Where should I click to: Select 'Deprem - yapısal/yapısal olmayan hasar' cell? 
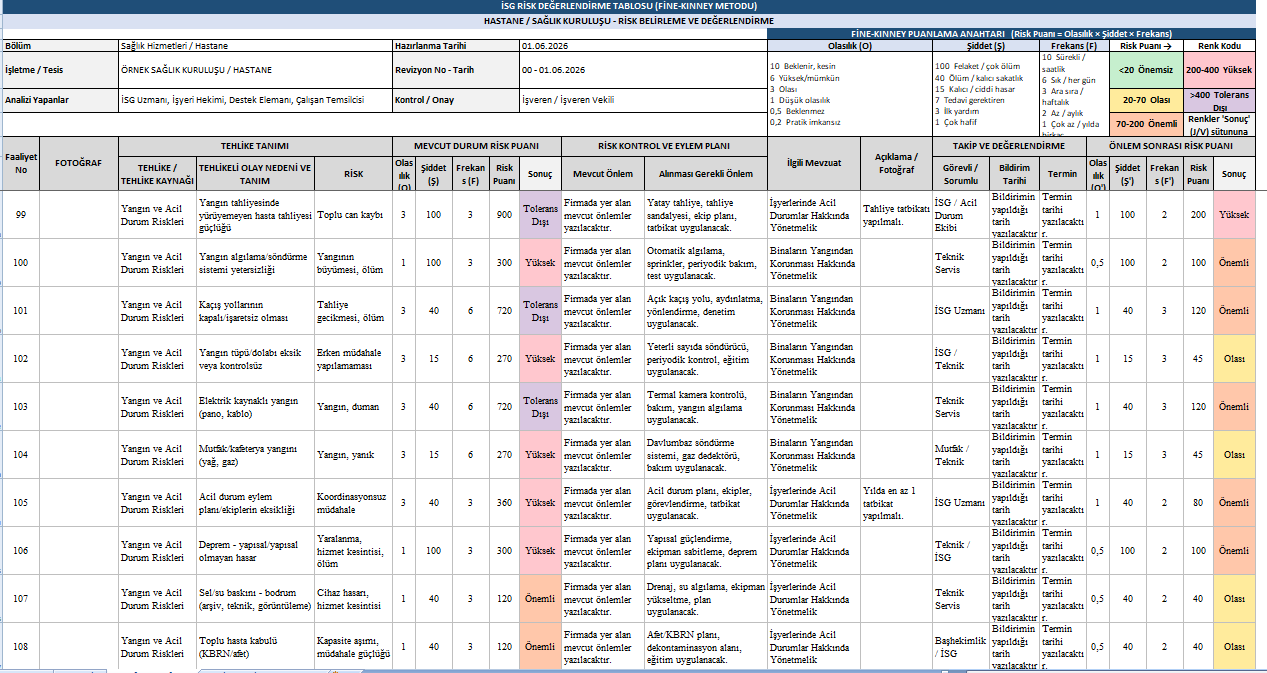click(255, 550)
